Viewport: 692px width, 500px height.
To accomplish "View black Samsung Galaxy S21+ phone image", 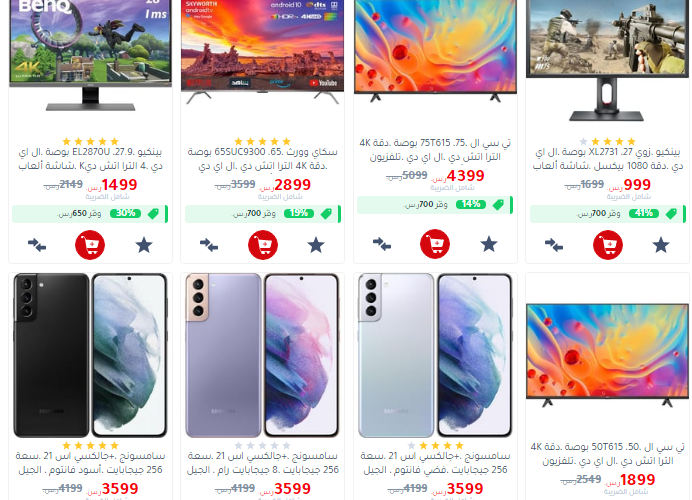I will (90, 355).
